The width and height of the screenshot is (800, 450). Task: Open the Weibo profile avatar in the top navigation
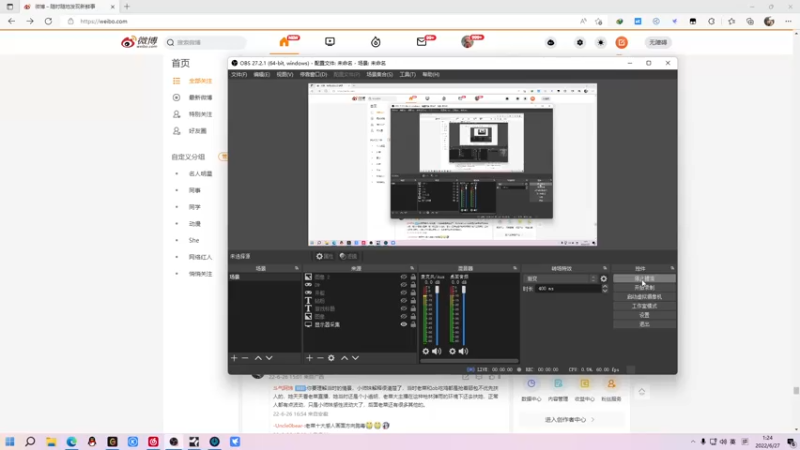[467, 42]
